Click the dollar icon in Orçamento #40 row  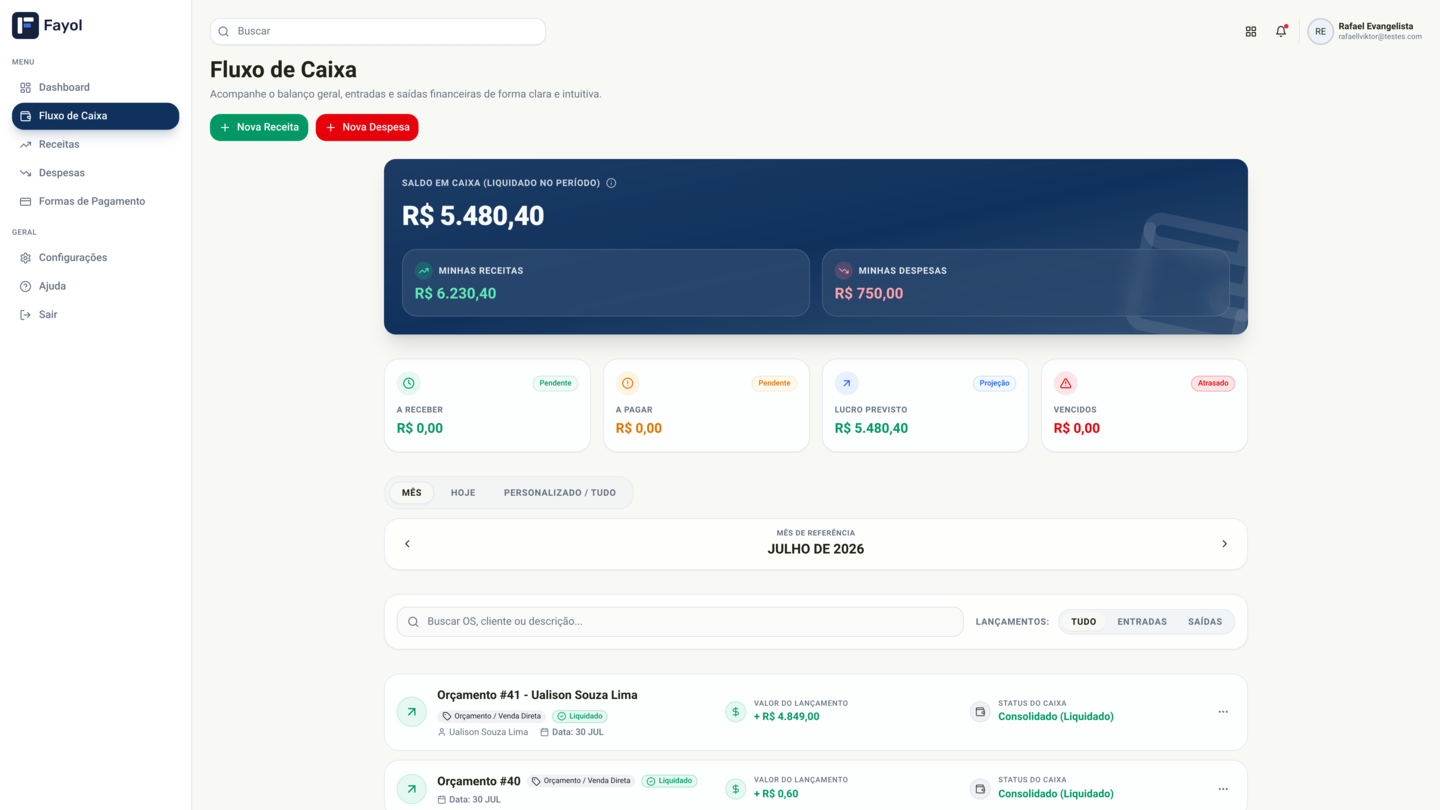[x=735, y=789]
